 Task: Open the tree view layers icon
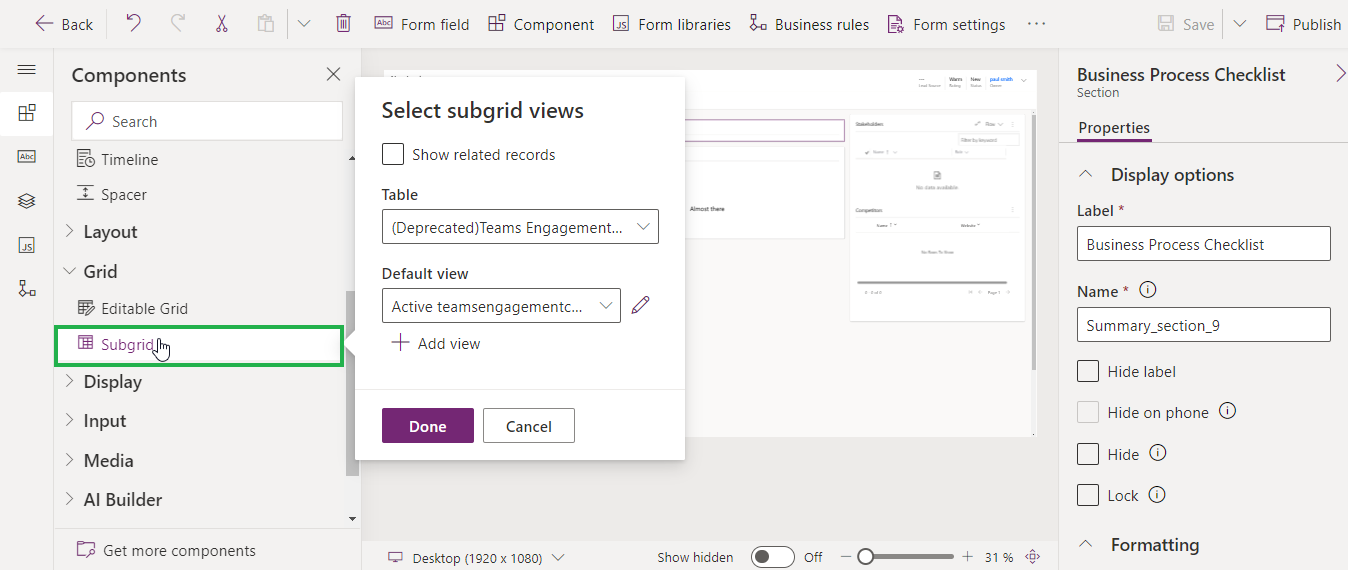27,201
